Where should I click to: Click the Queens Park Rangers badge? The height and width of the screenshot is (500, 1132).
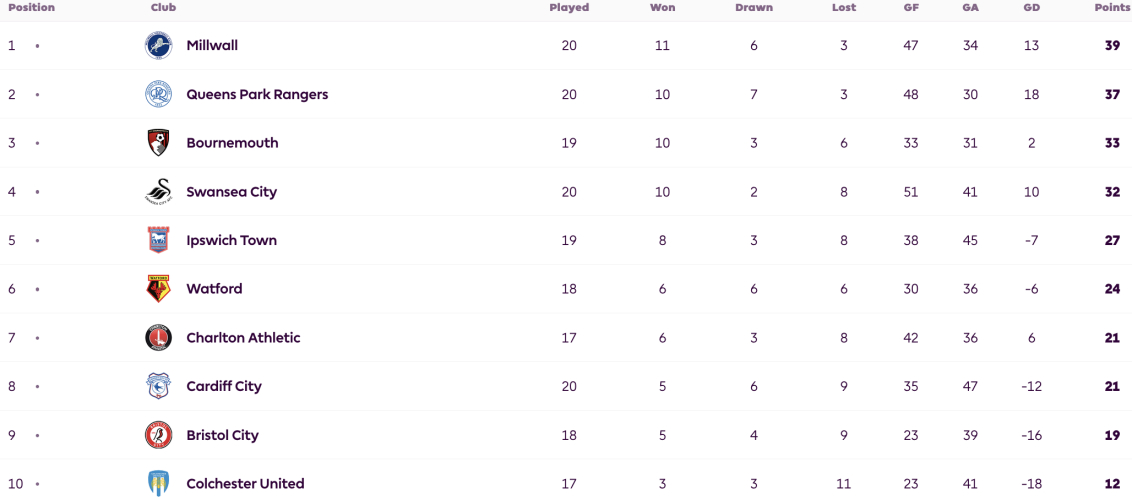coord(158,95)
